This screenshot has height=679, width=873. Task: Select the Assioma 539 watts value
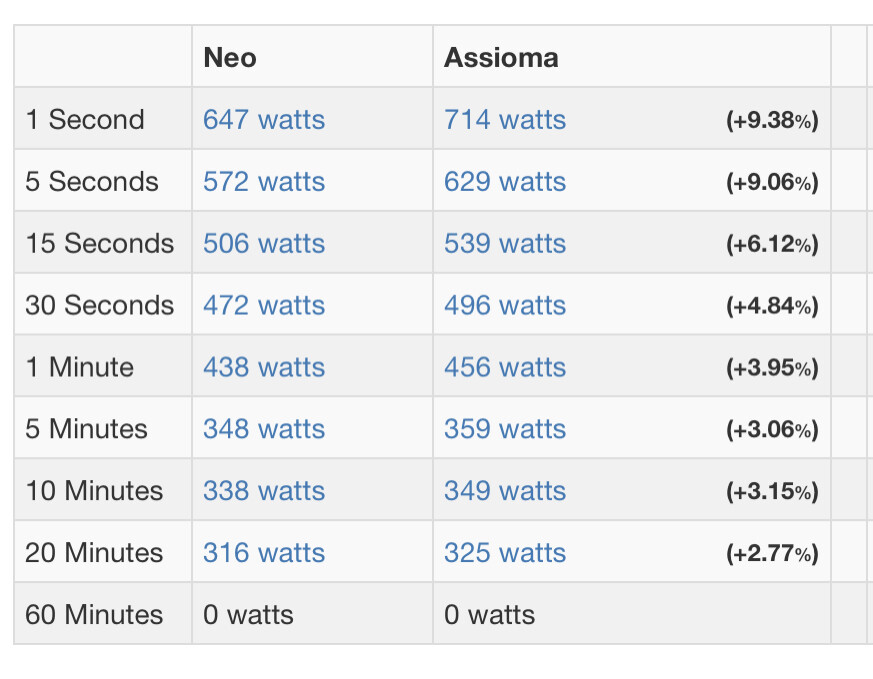pyautogui.click(x=505, y=243)
